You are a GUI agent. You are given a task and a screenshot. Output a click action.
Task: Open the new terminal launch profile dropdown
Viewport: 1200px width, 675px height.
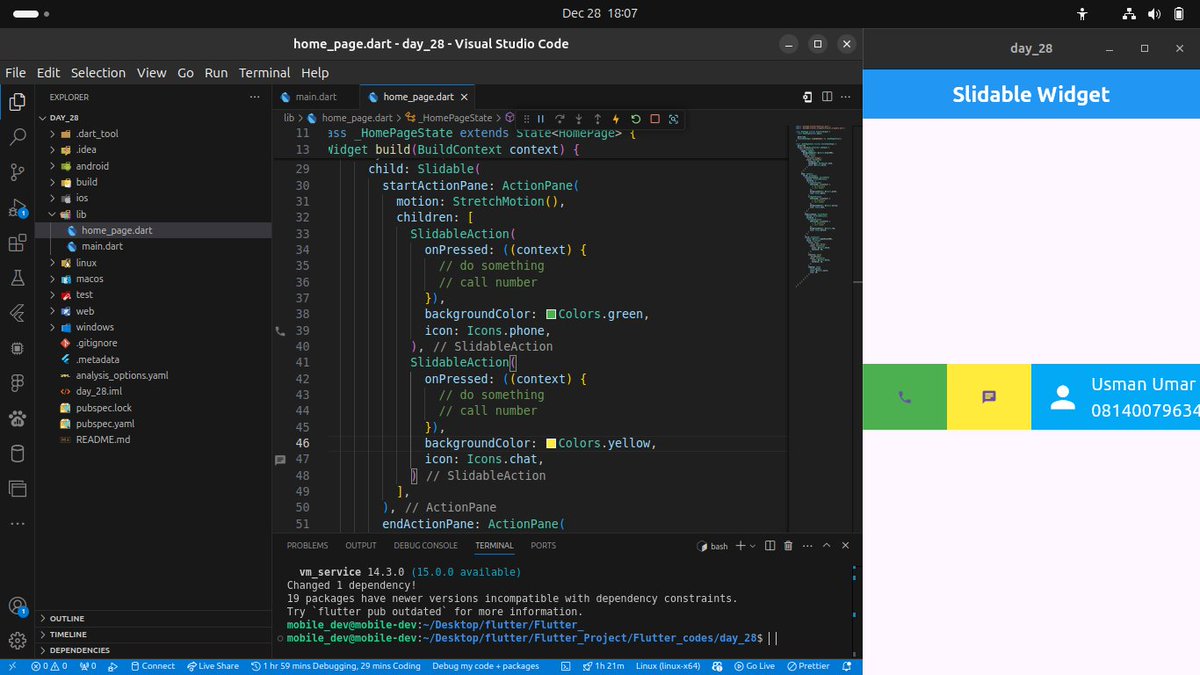[752, 546]
